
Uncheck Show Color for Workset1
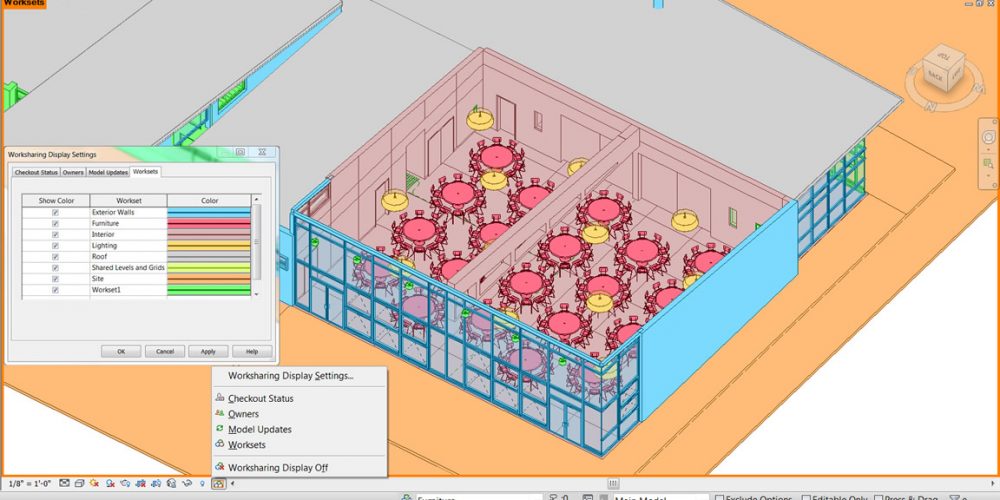(x=55, y=290)
